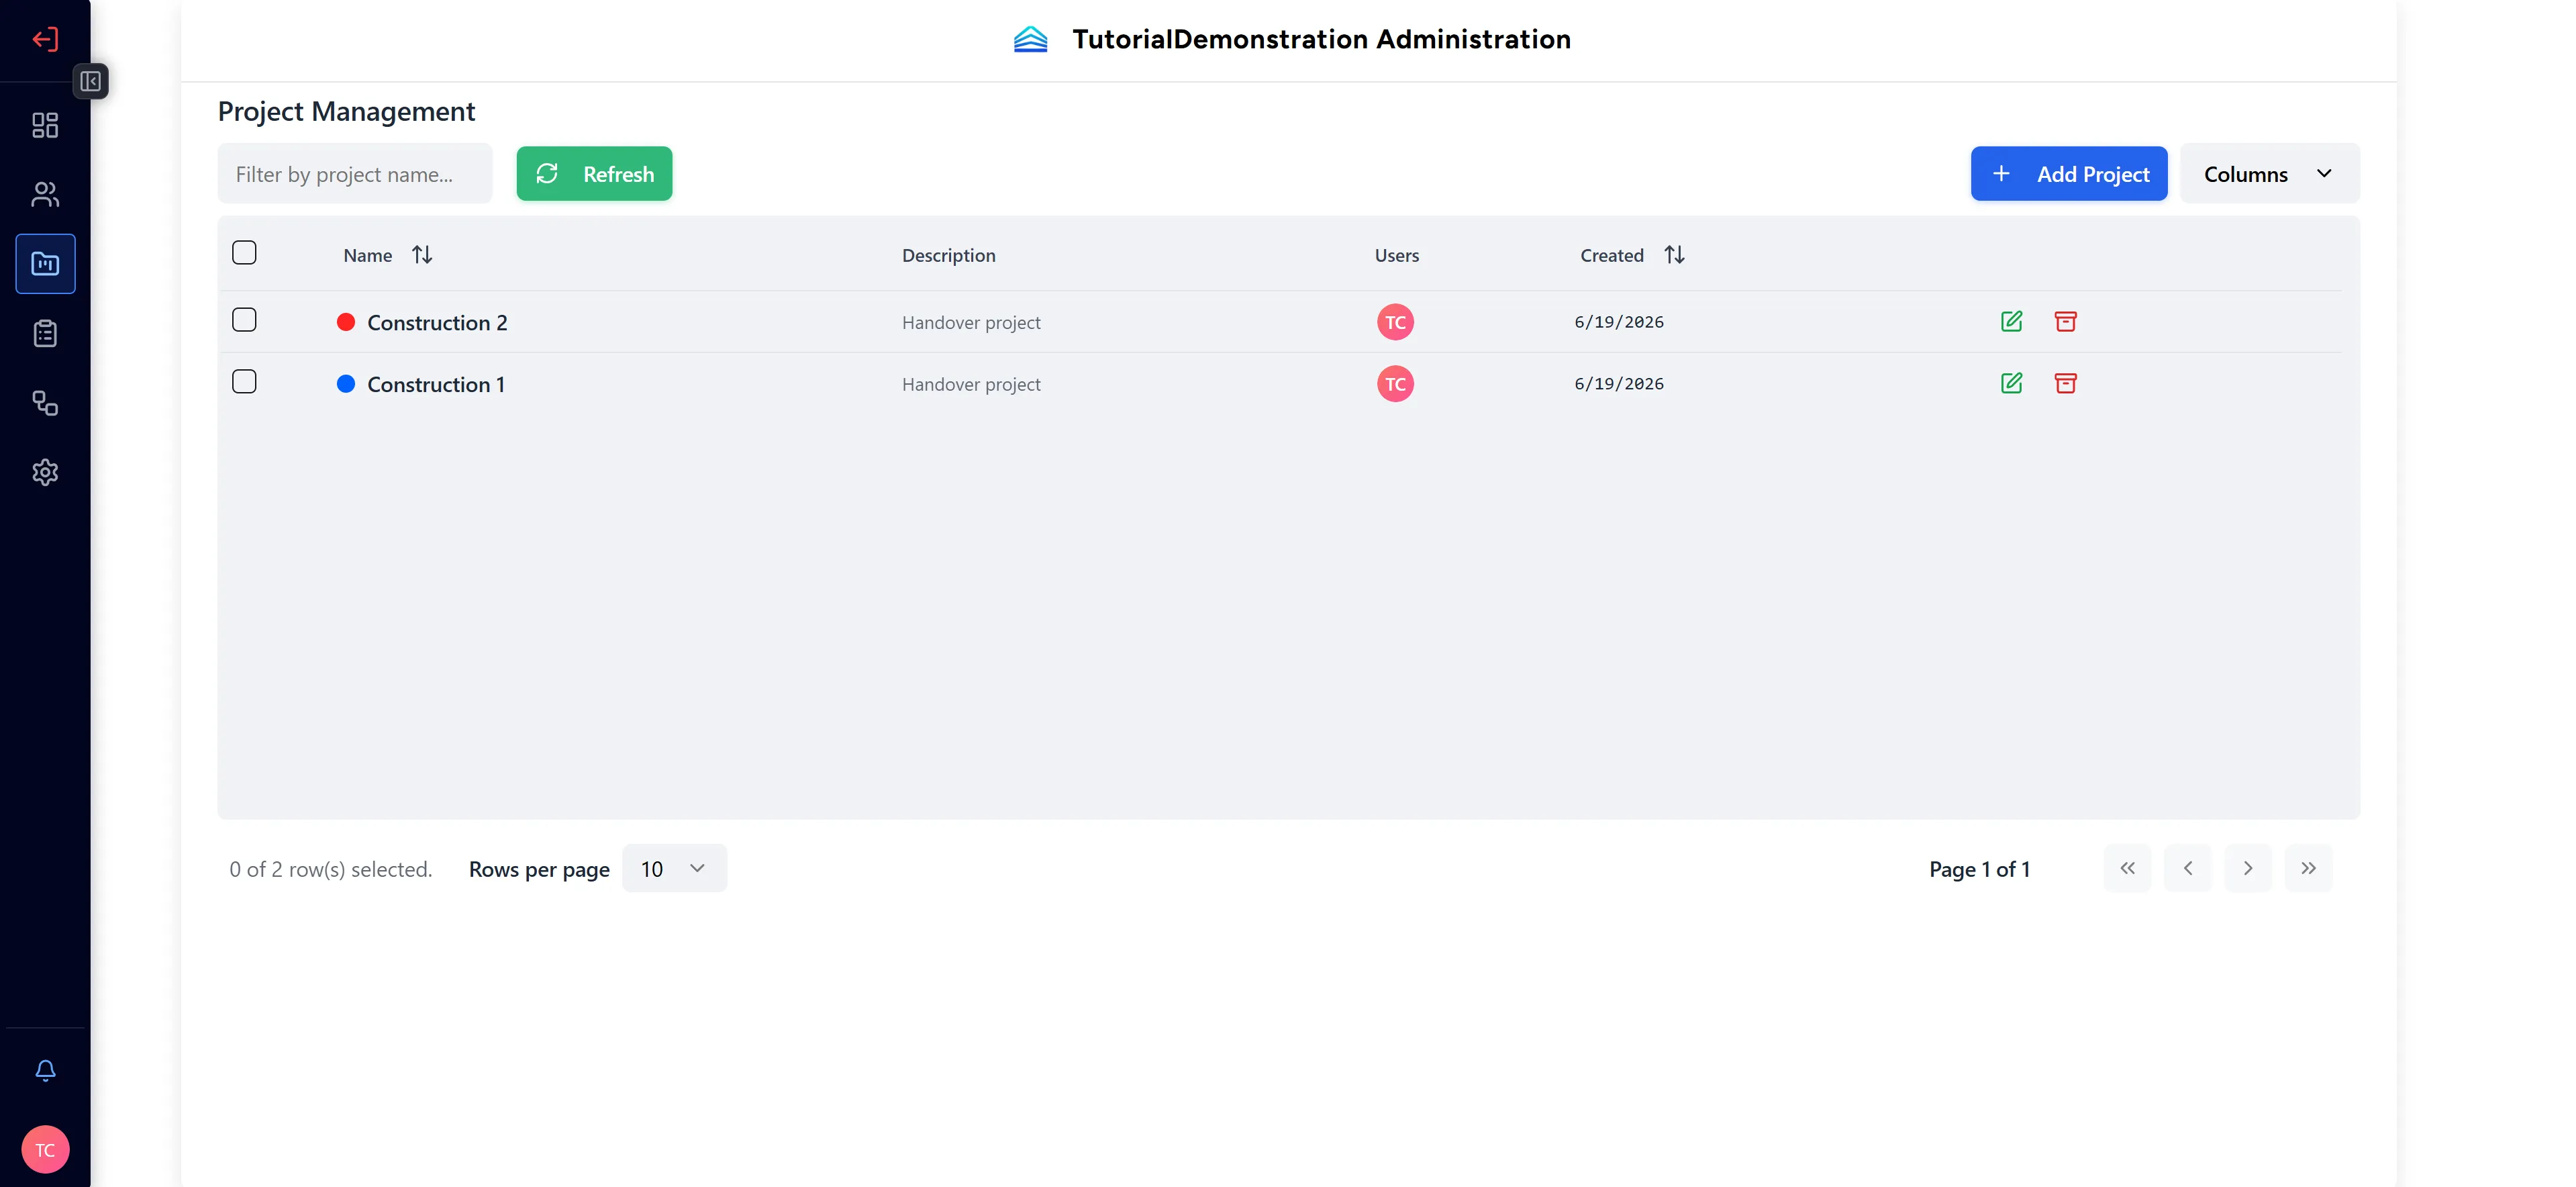Go to the previous page

pos(2187,868)
